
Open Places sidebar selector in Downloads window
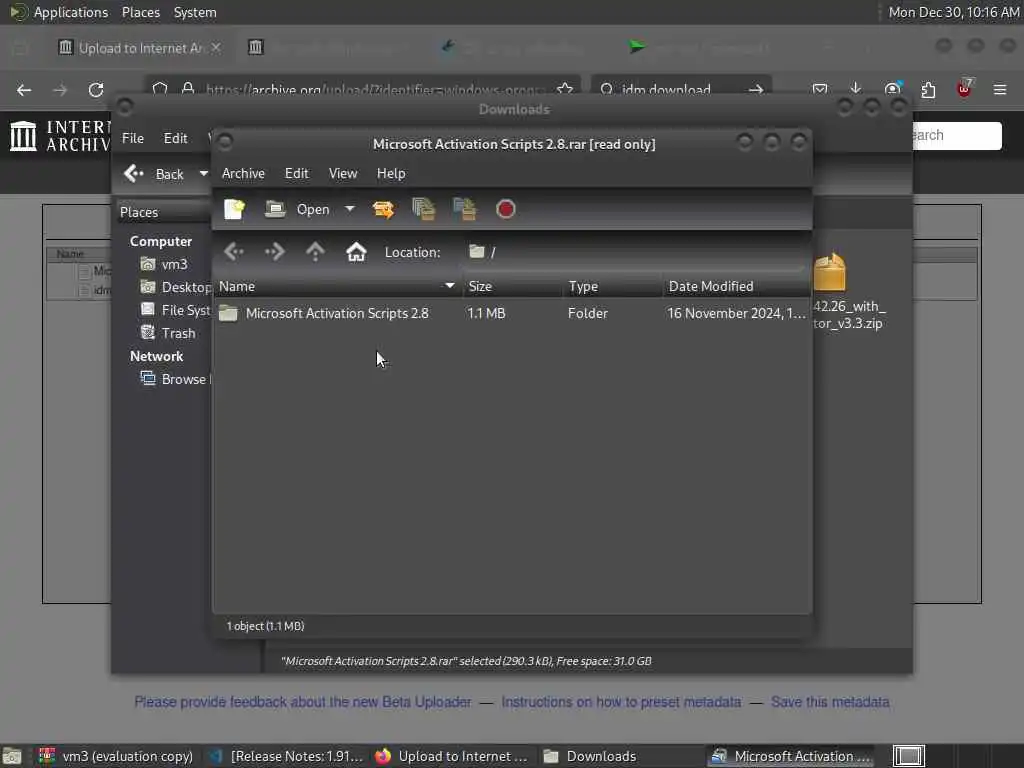click(163, 212)
